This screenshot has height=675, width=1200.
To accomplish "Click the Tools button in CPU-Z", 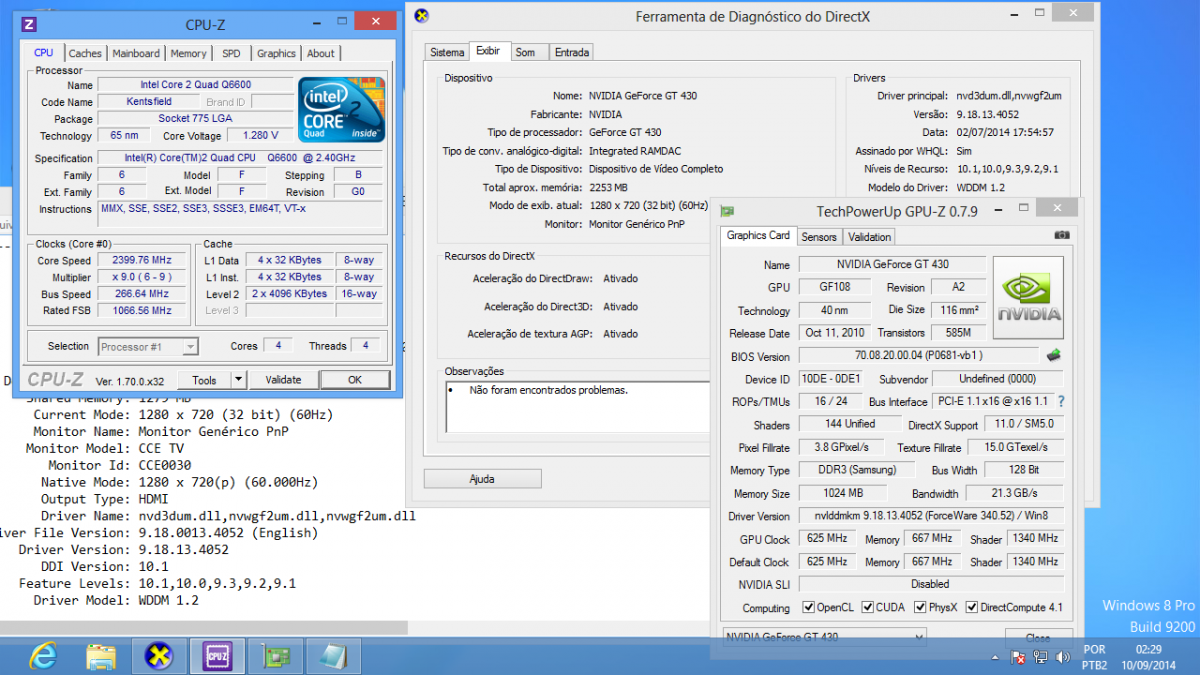I will [204, 380].
